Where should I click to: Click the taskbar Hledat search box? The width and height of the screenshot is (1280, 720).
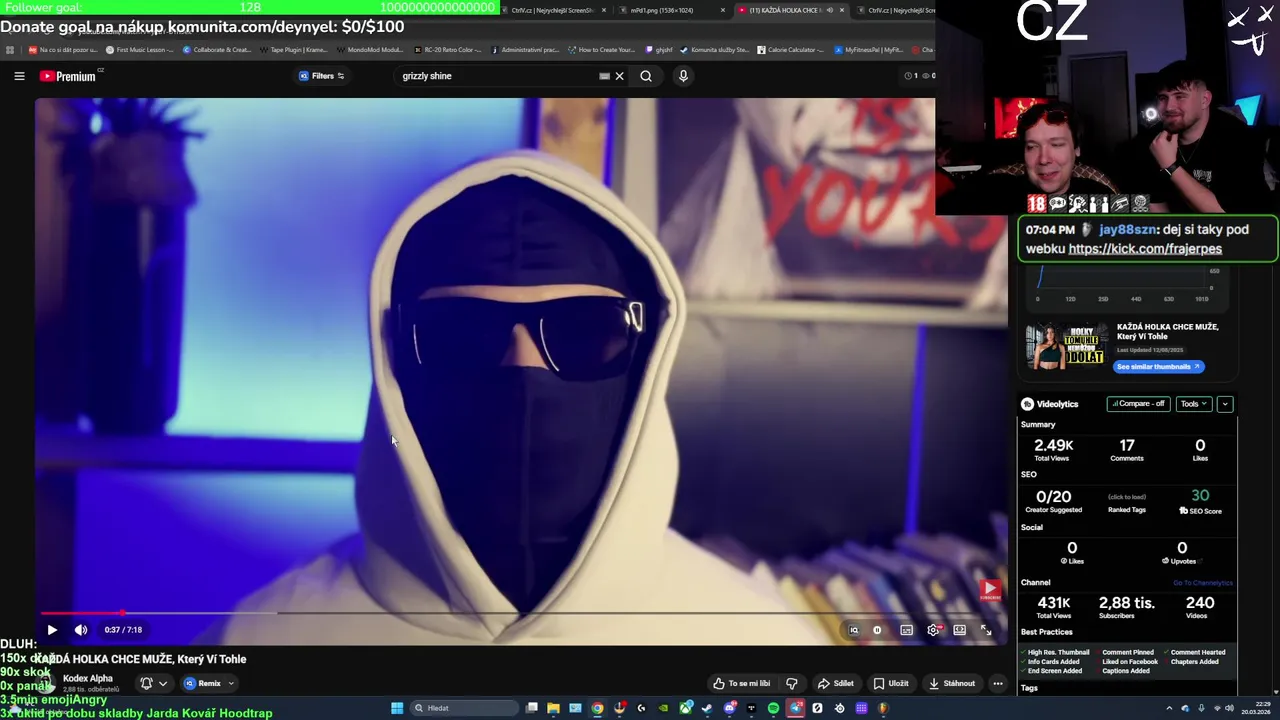[463, 708]
